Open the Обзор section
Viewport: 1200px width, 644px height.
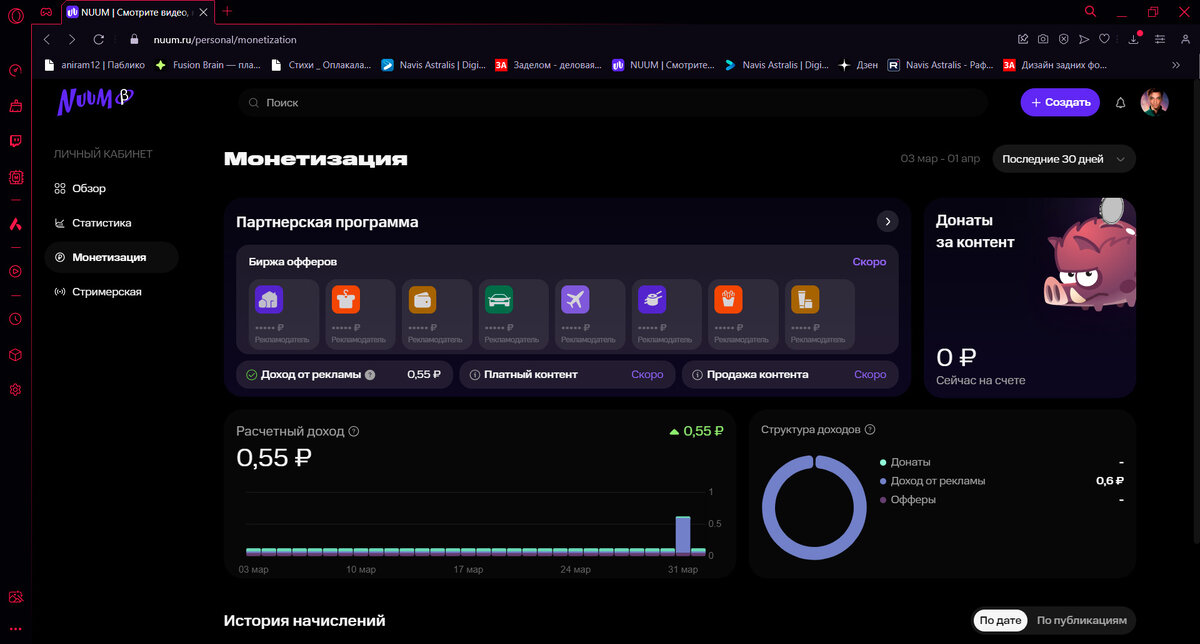[91, 188]
